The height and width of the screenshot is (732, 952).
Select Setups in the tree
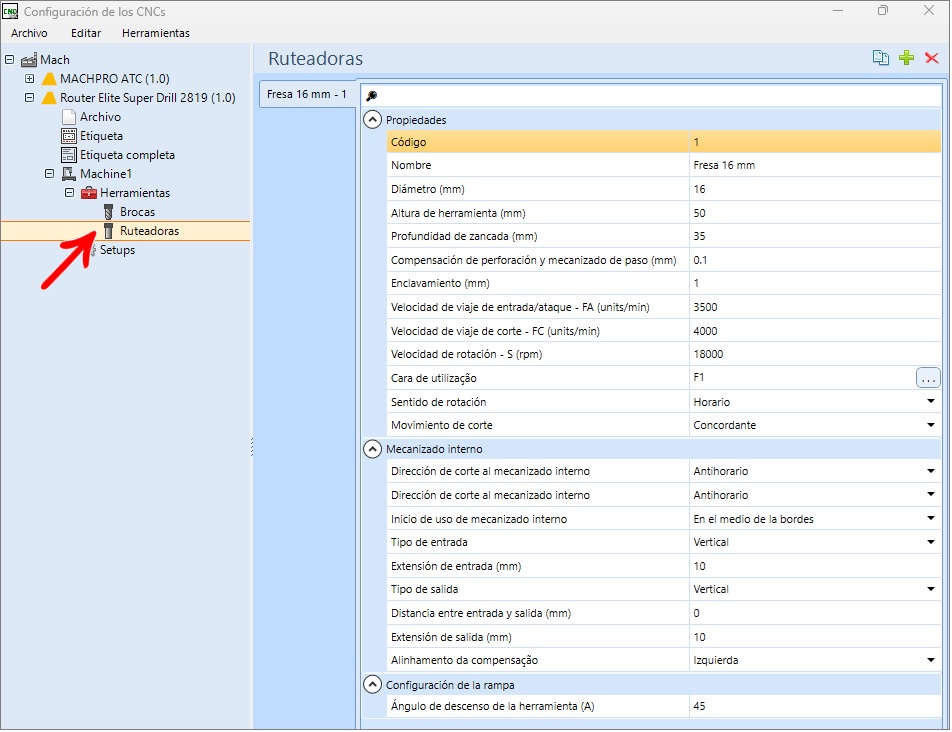pos(117,250)
